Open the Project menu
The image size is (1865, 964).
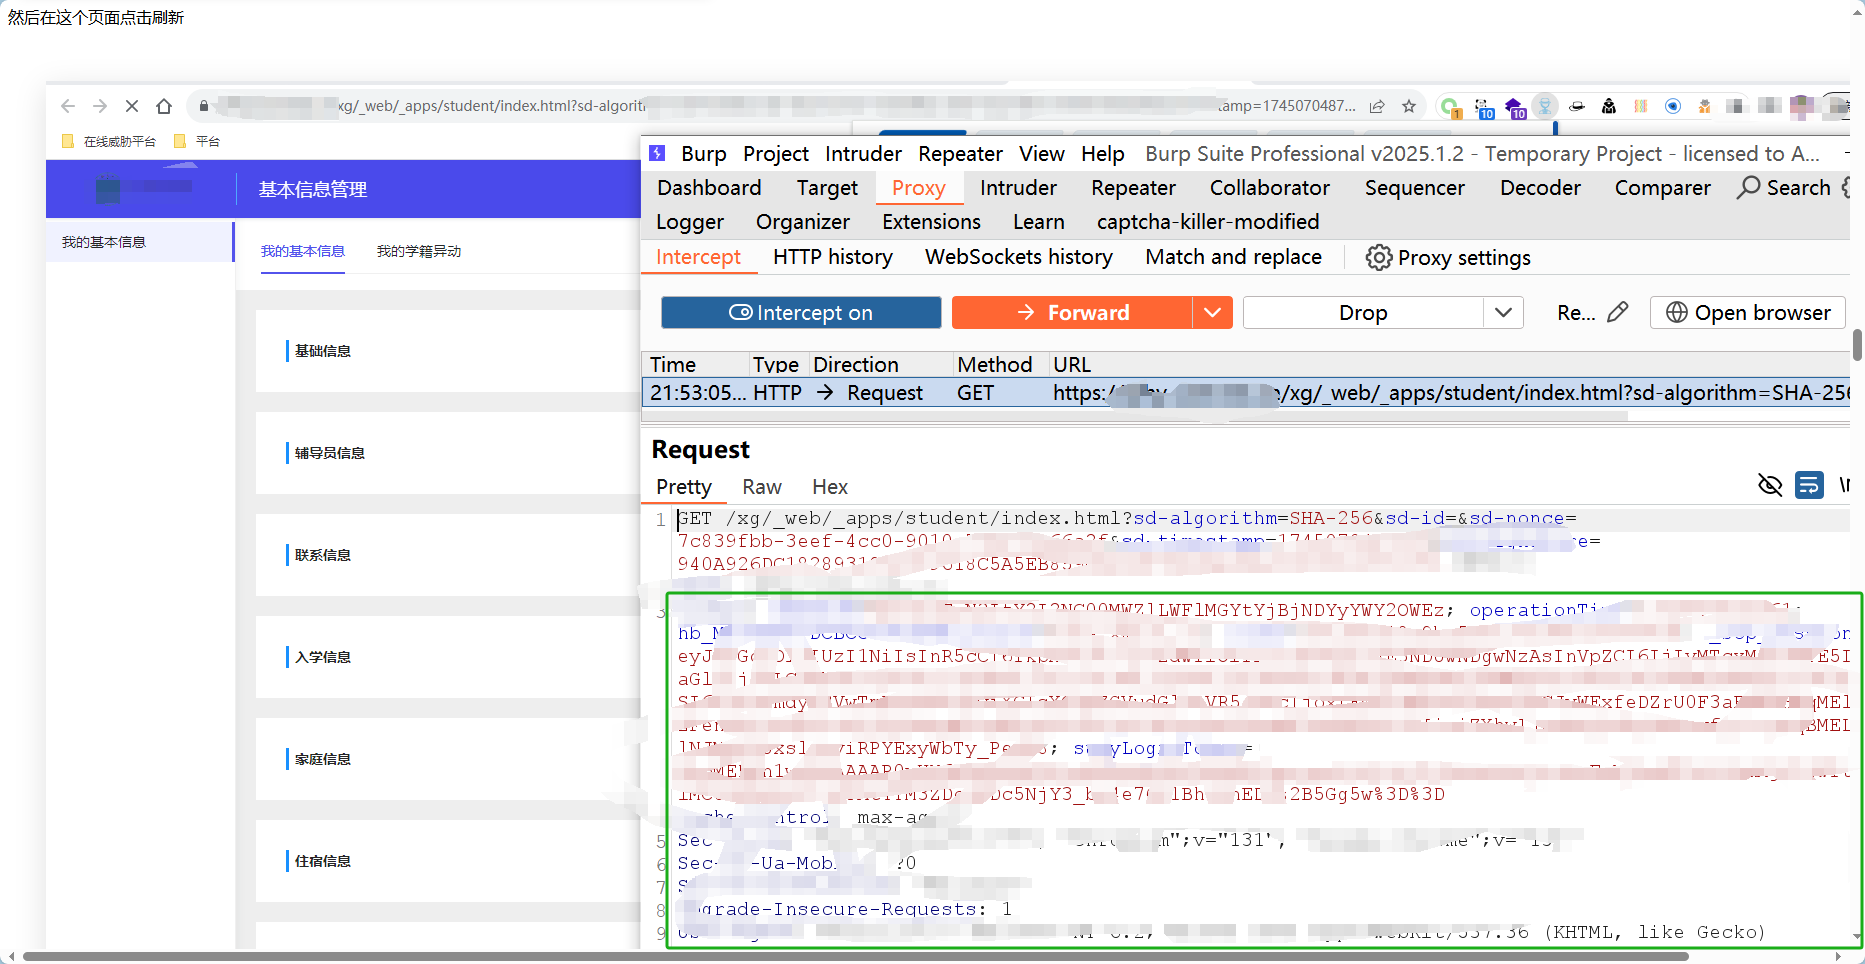point(776,154)
